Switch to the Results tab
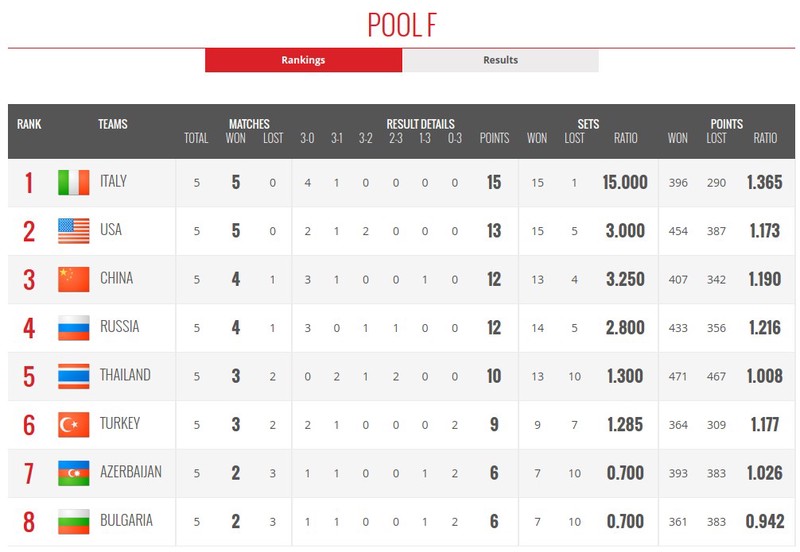800x552 pixels. tap(500, 60)
